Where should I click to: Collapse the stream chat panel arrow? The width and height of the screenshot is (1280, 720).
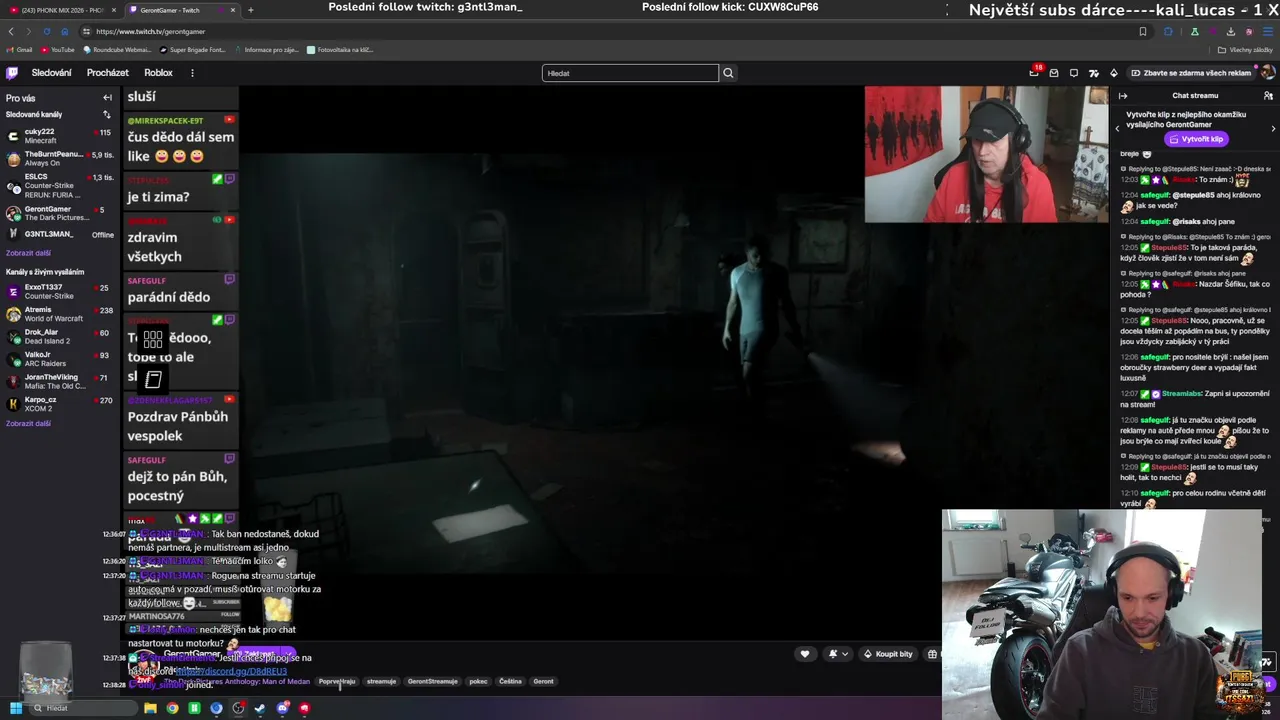(x=1123, y=96)
